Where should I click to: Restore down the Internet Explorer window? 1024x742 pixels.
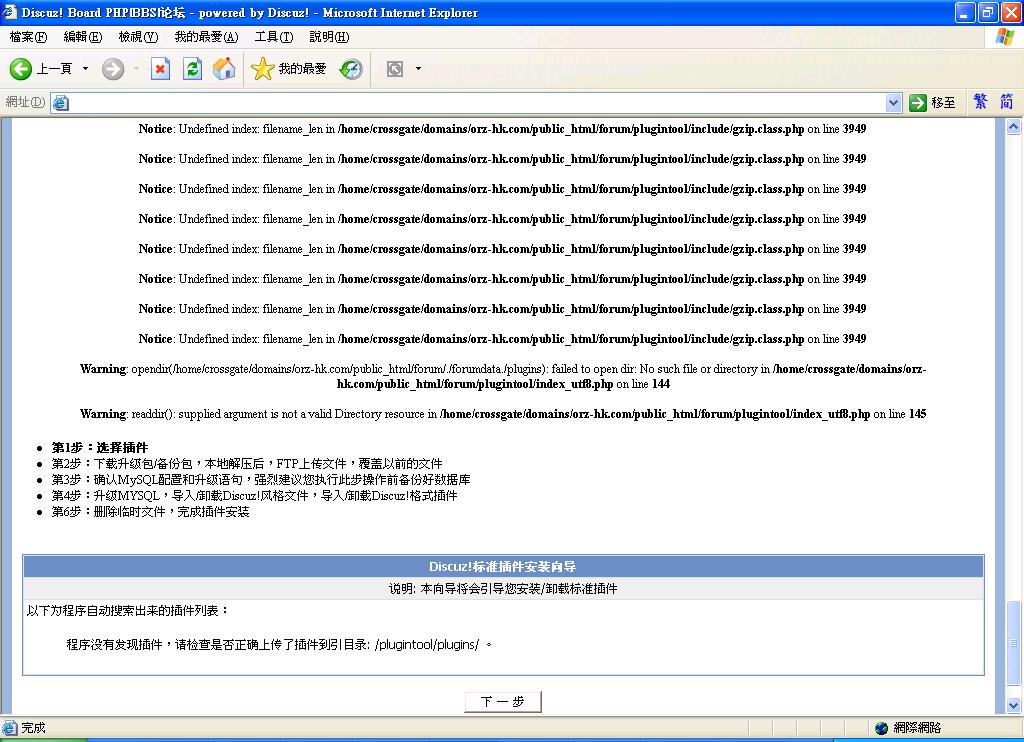(x=987, y=12)
